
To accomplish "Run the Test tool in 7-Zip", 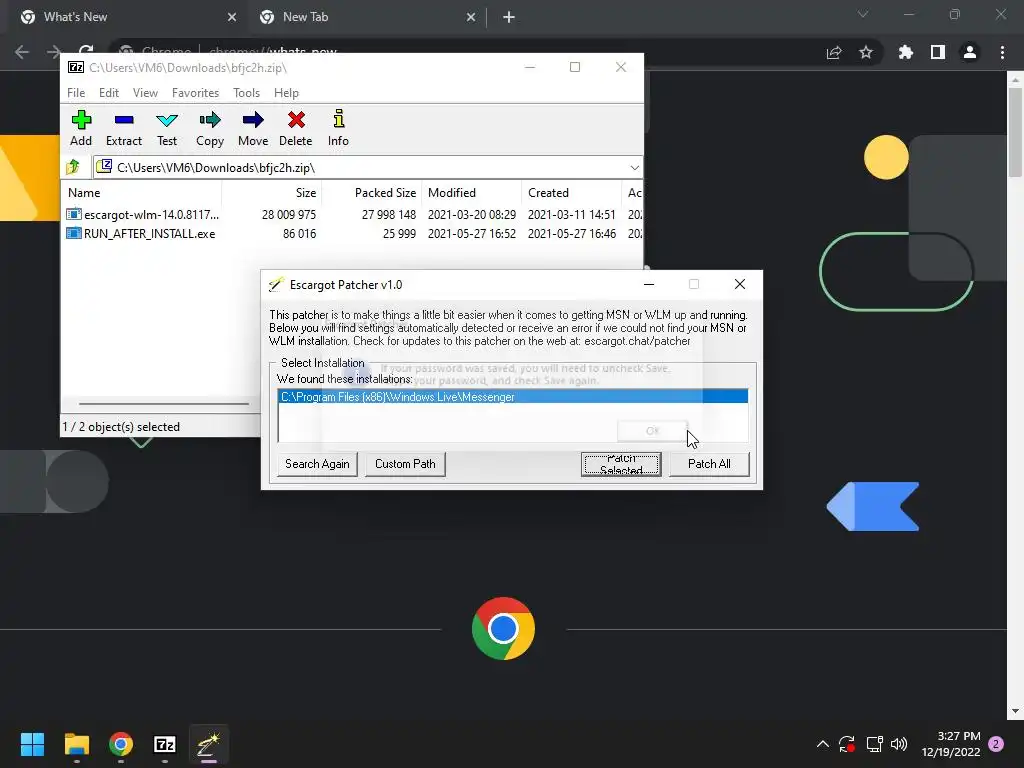I will pos(167,128).
